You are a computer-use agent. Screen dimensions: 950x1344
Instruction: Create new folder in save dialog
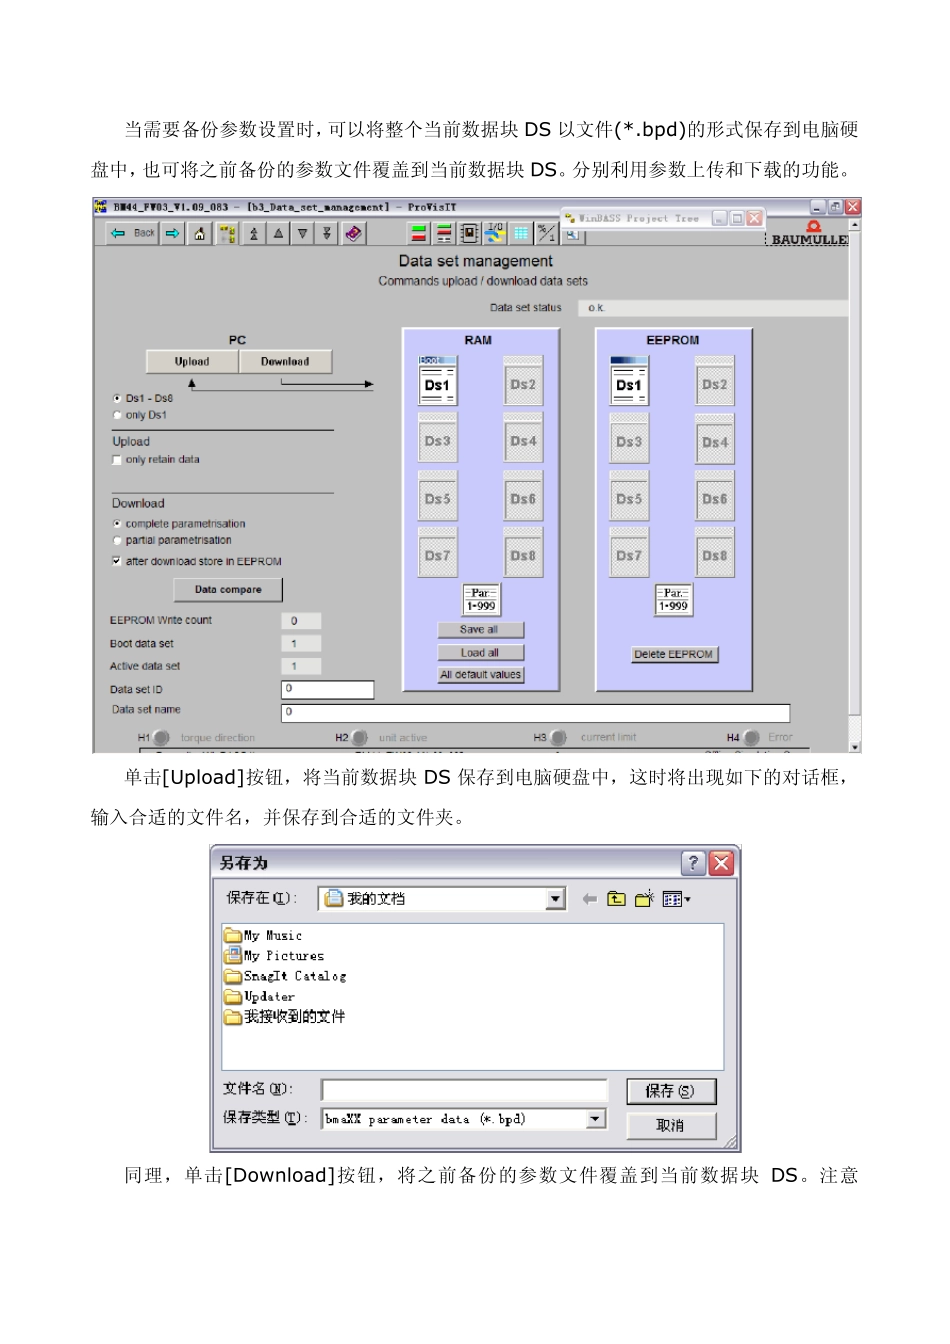(x=644, y=899)
